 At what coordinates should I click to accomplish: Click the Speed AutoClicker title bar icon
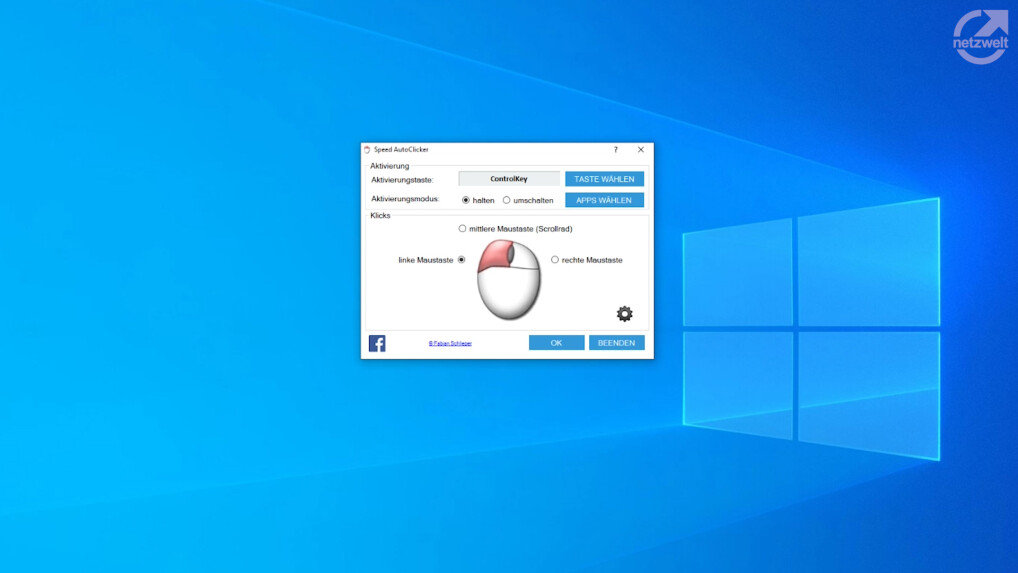[367, 150]
